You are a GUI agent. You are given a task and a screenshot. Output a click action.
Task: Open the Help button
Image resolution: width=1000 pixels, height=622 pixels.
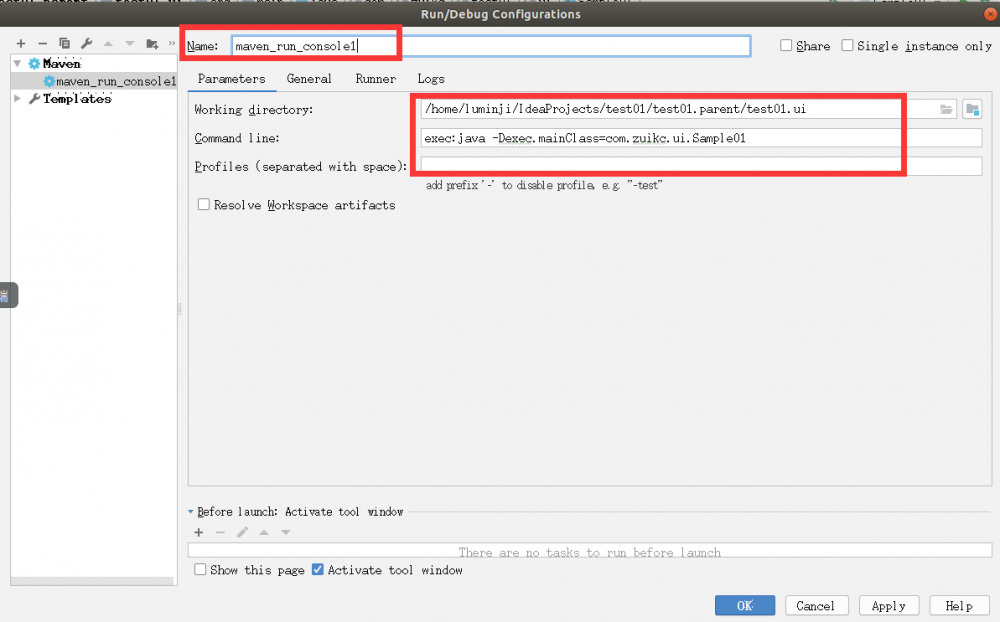click(959, 605)
